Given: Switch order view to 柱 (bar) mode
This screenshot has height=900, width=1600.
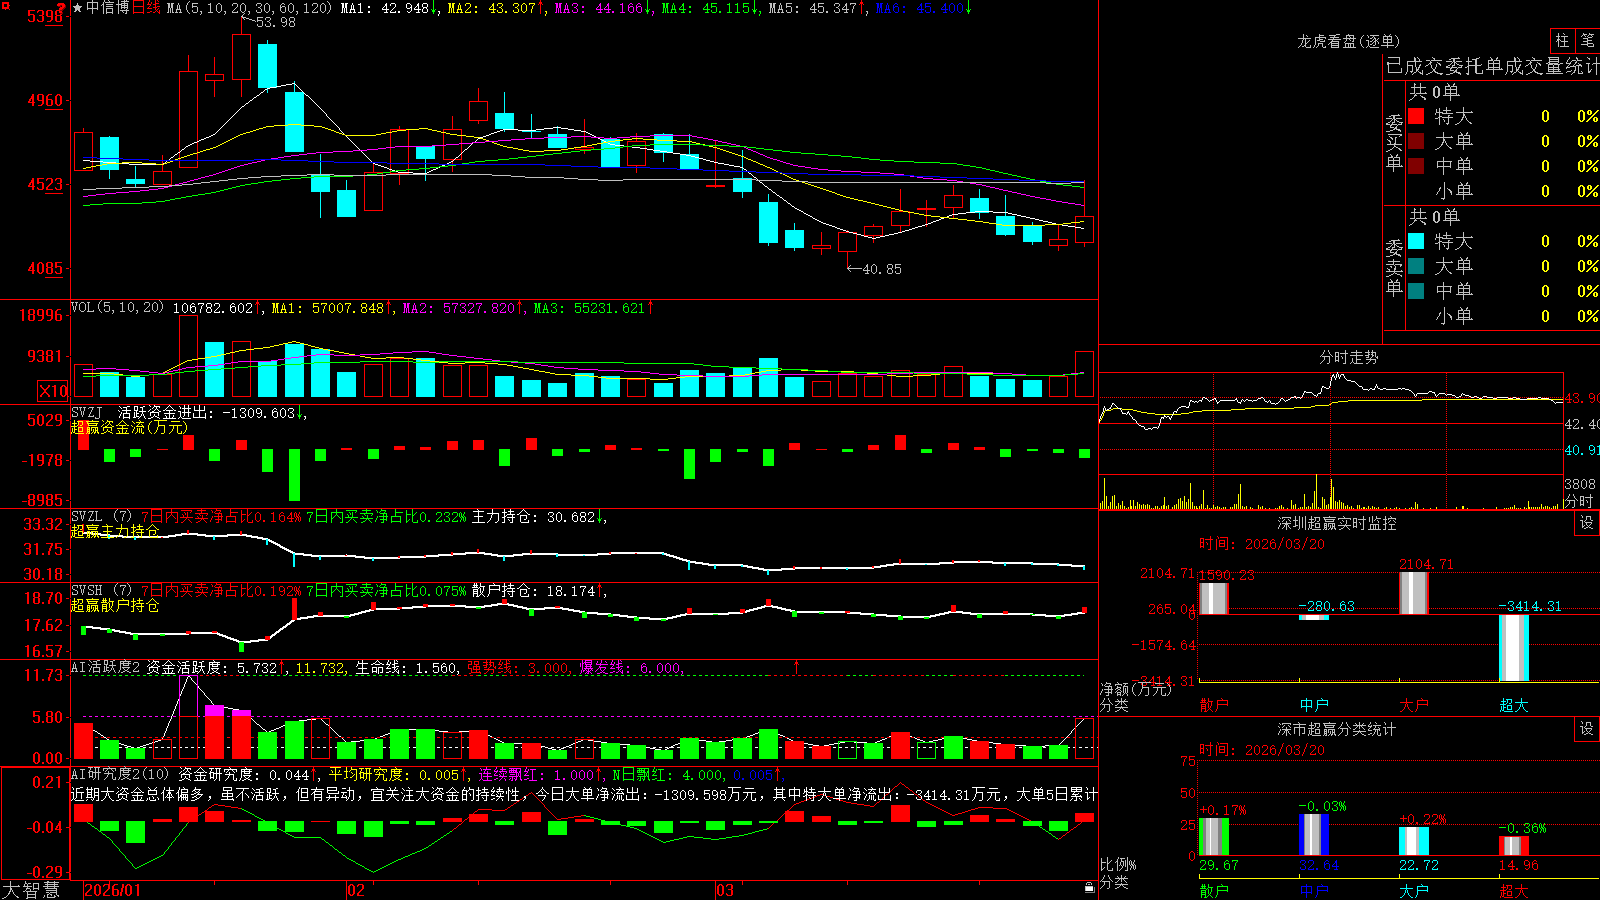Looking at the screenshot, I should pyautogui.click(x=1562, y=40).
